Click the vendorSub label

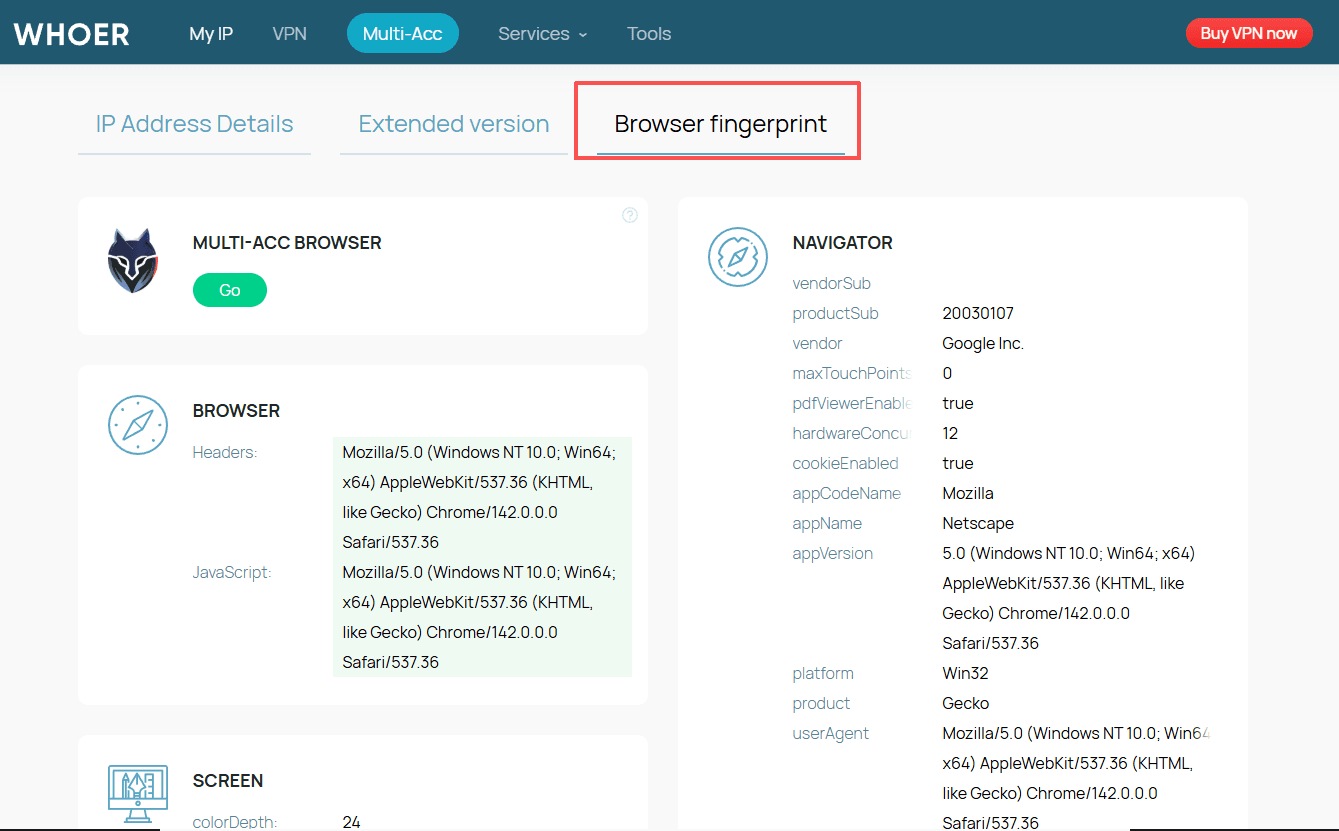(x=832, y=283)
